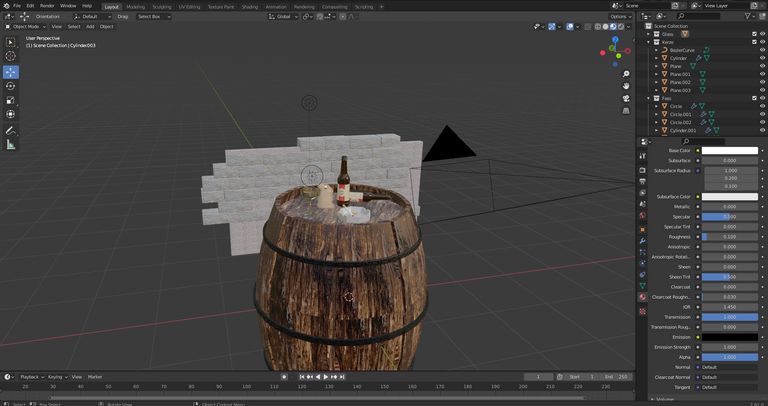Select the Move tool in the toolbar
Image resolution: width=768 pixels, height=406 pixels.
(11, 72)
